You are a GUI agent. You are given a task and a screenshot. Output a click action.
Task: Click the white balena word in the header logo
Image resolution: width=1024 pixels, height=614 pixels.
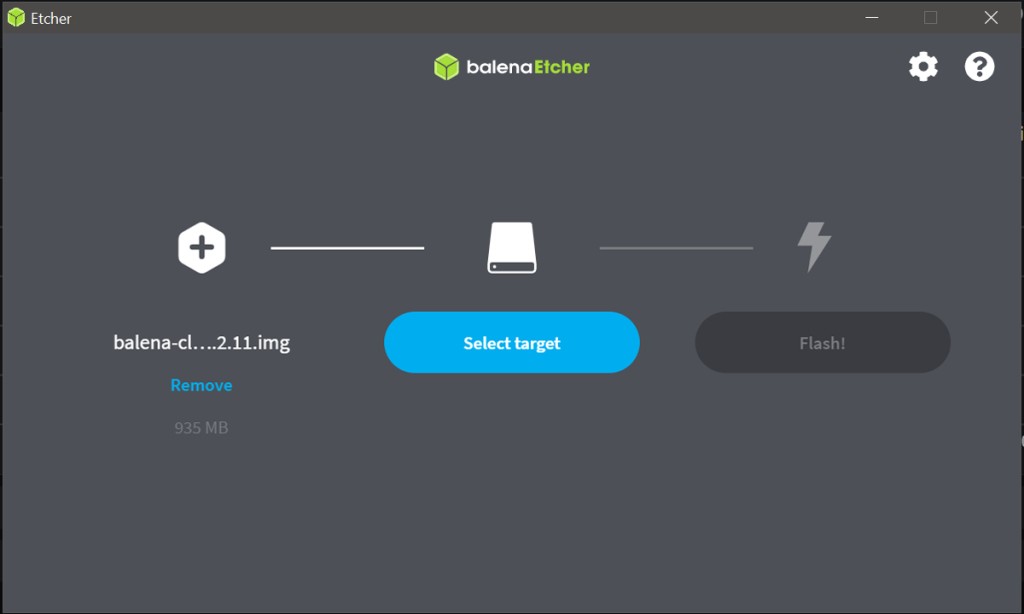pyautogui.click(x=499, y=67)
